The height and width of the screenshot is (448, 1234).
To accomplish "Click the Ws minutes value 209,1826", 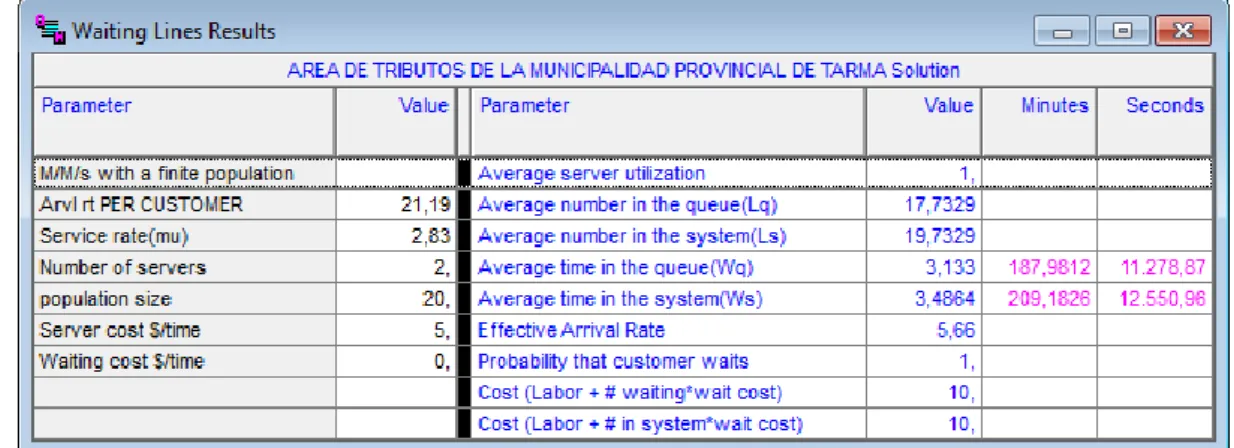I will [1048, 300].
